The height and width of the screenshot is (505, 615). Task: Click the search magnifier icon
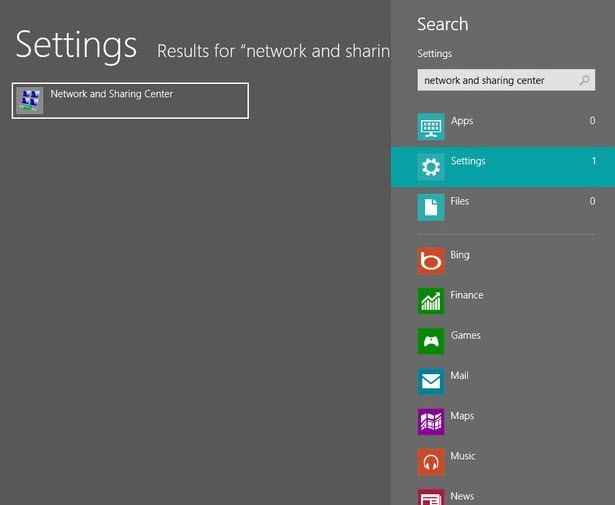pyautogui.click(x=584, y=80)
